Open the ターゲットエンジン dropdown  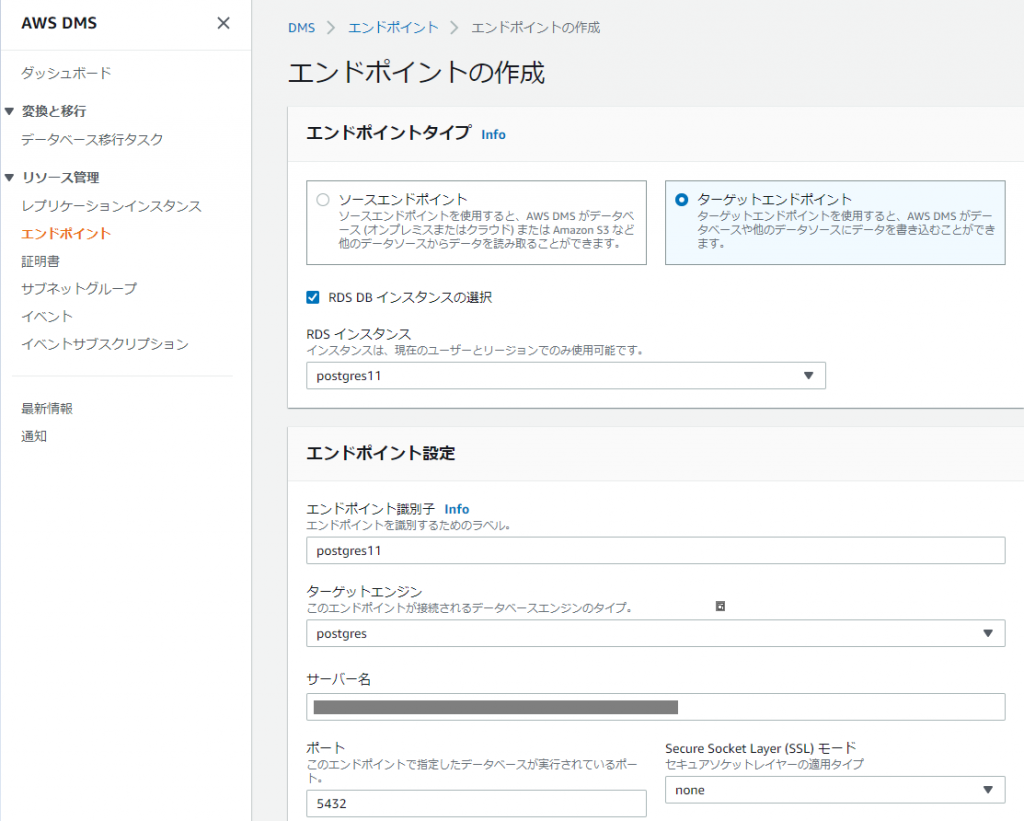656,634
